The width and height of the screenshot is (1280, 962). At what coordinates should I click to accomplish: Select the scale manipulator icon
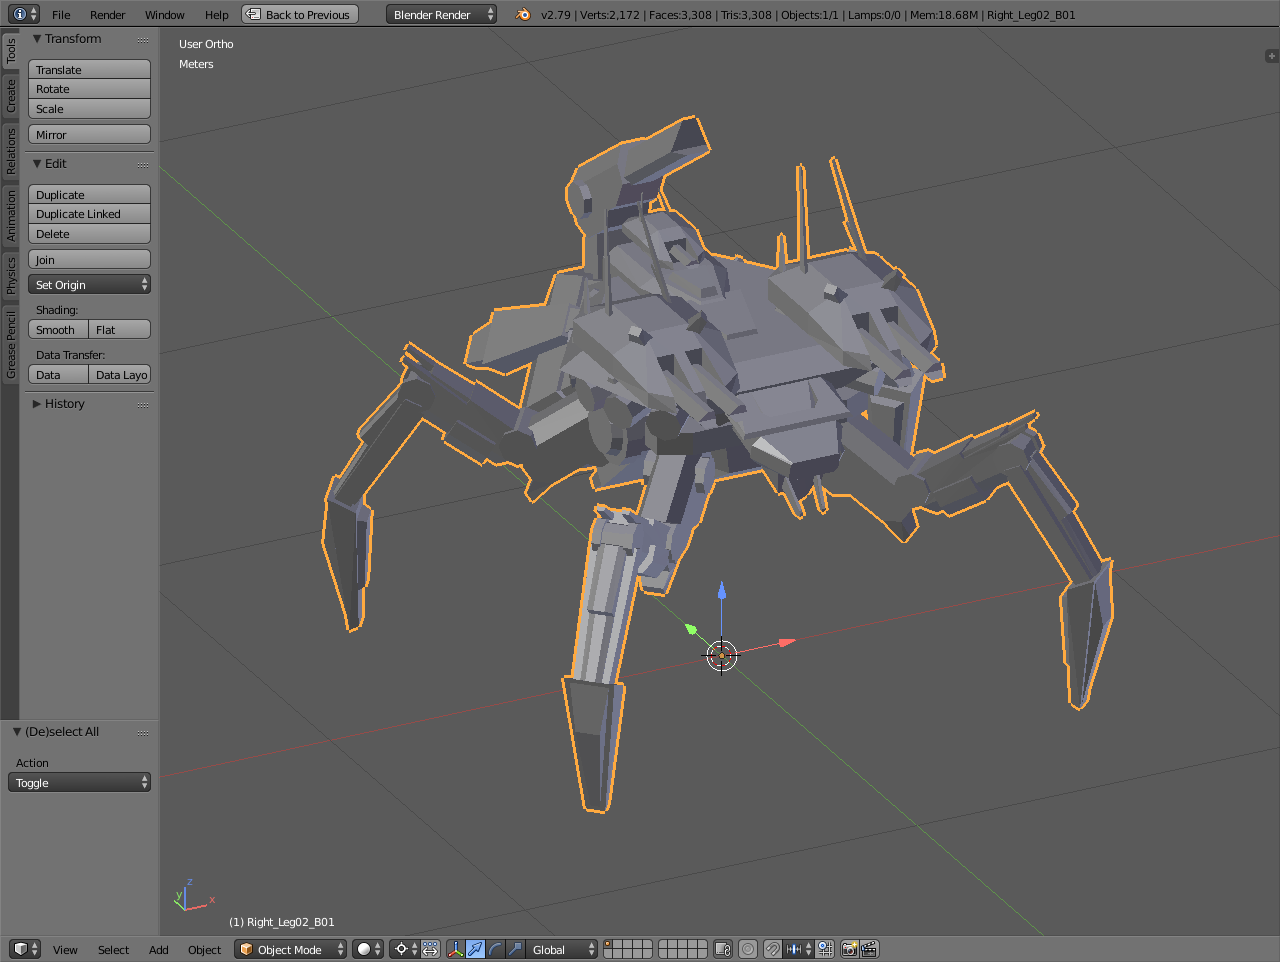pyautogui.click(x=515, y=949)
